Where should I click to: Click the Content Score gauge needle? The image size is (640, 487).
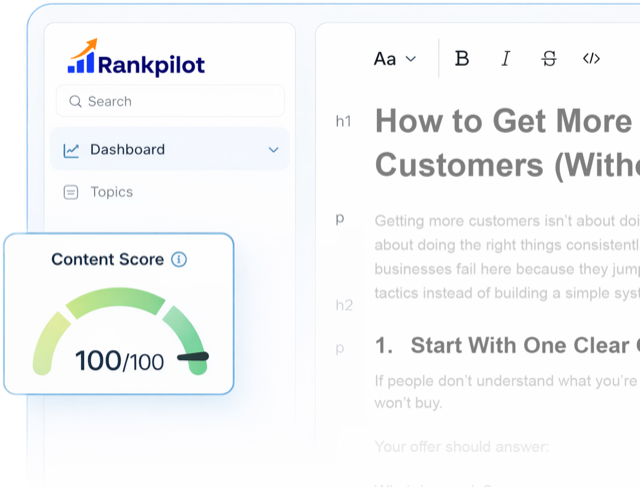tap(193, 357)
